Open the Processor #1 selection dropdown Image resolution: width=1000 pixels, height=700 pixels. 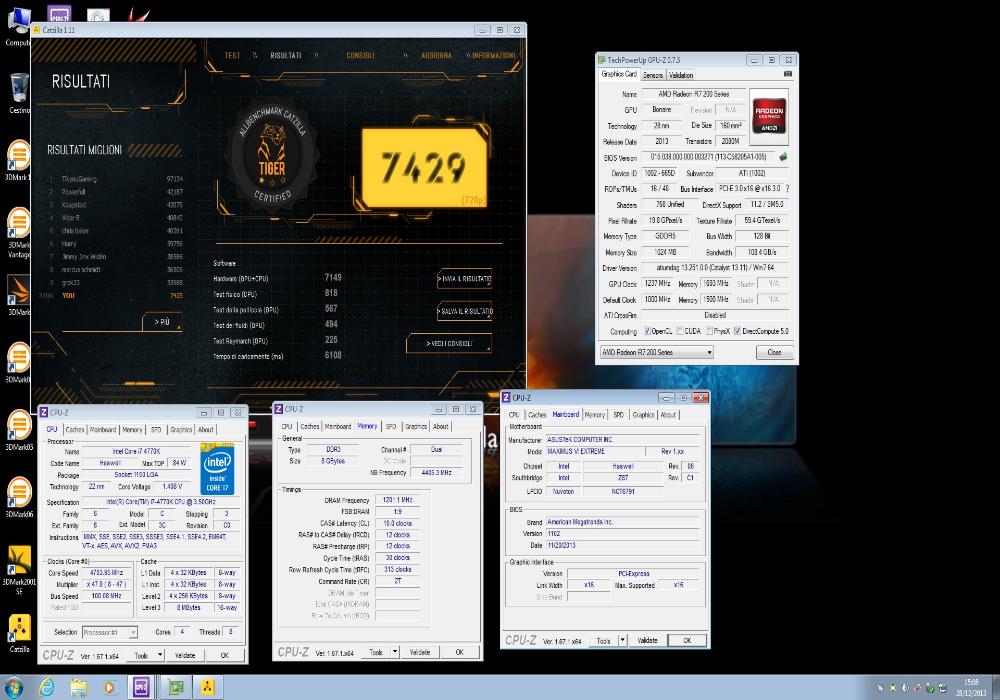[109, 632]
